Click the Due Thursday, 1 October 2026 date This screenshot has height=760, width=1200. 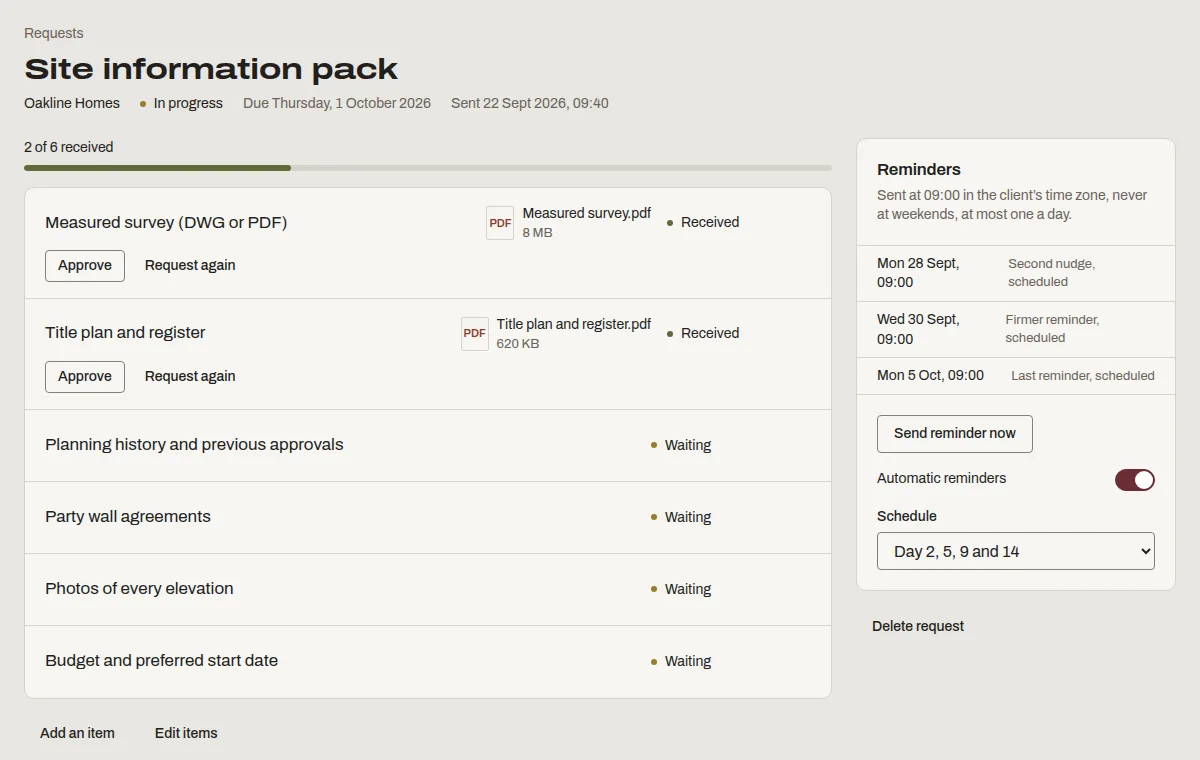[337, 103]
